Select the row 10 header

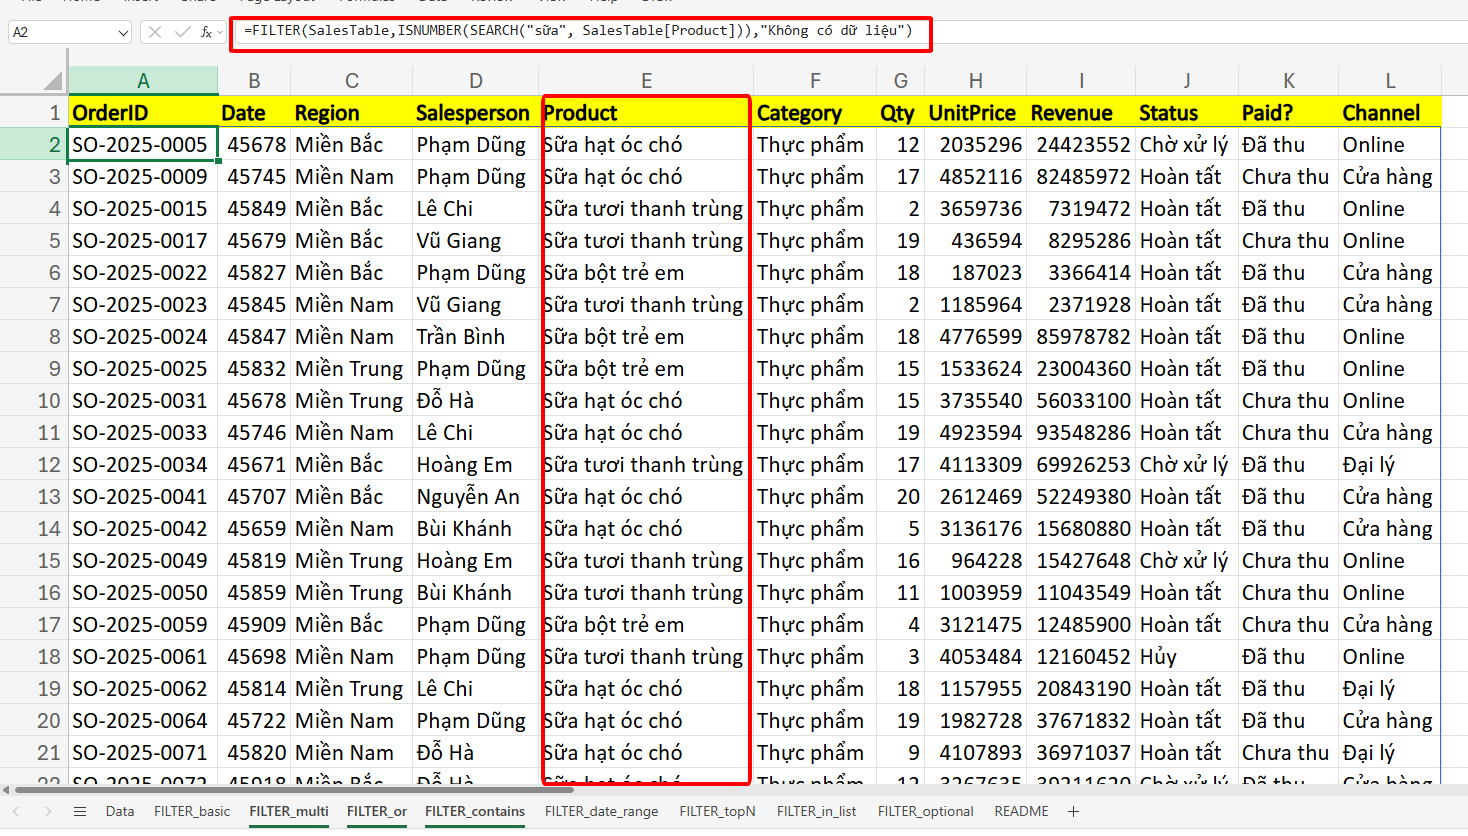[x=34, y=401]
